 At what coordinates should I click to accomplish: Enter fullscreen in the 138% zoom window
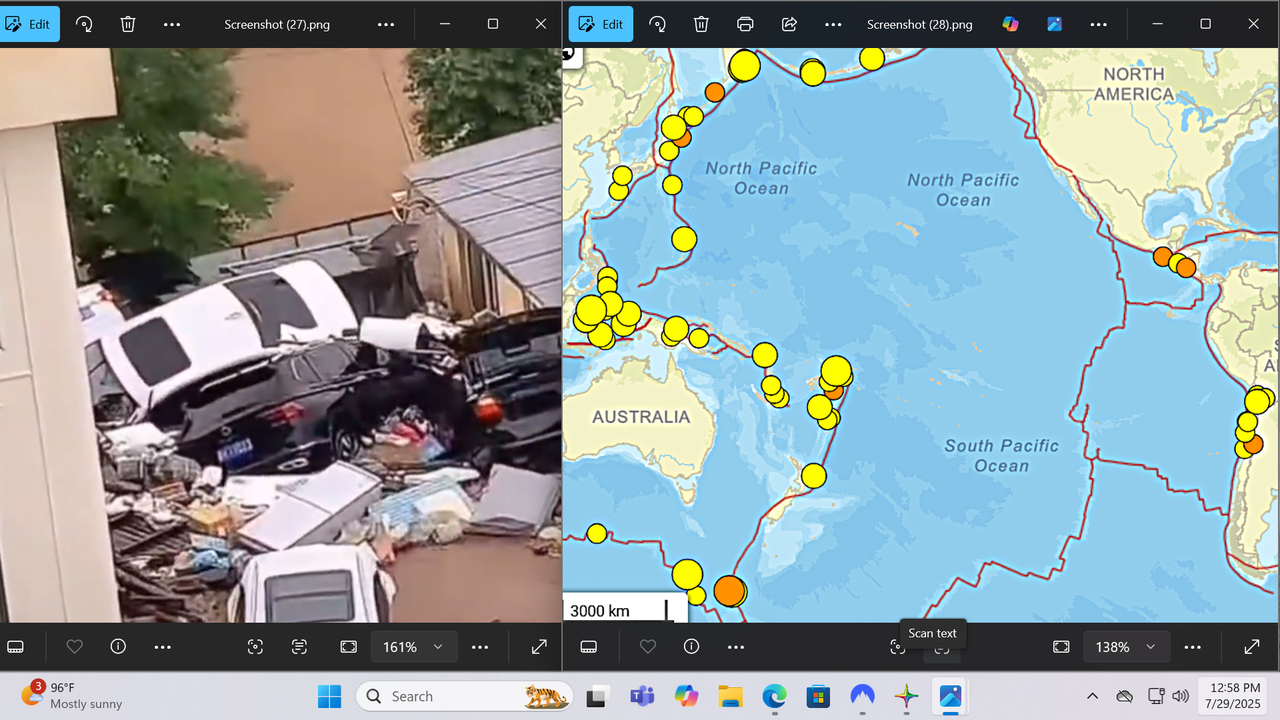(1252, 647)
